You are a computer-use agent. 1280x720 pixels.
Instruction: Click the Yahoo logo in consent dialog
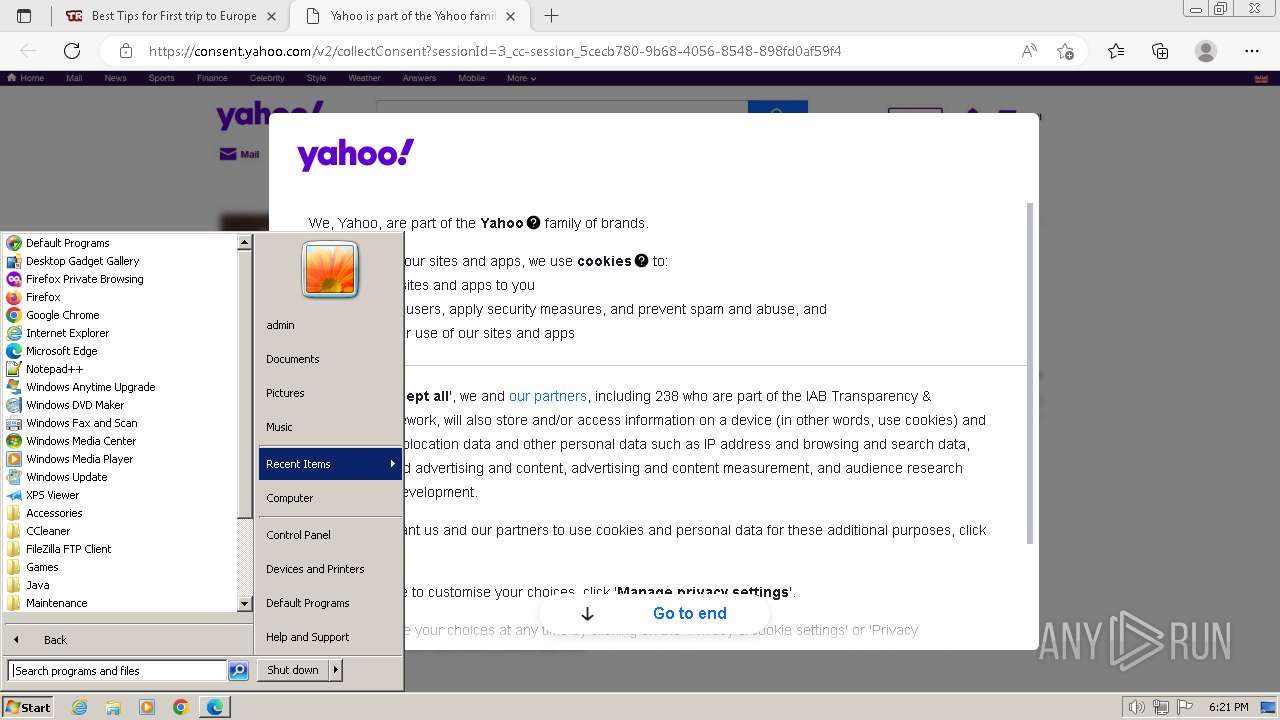[356, 155]
